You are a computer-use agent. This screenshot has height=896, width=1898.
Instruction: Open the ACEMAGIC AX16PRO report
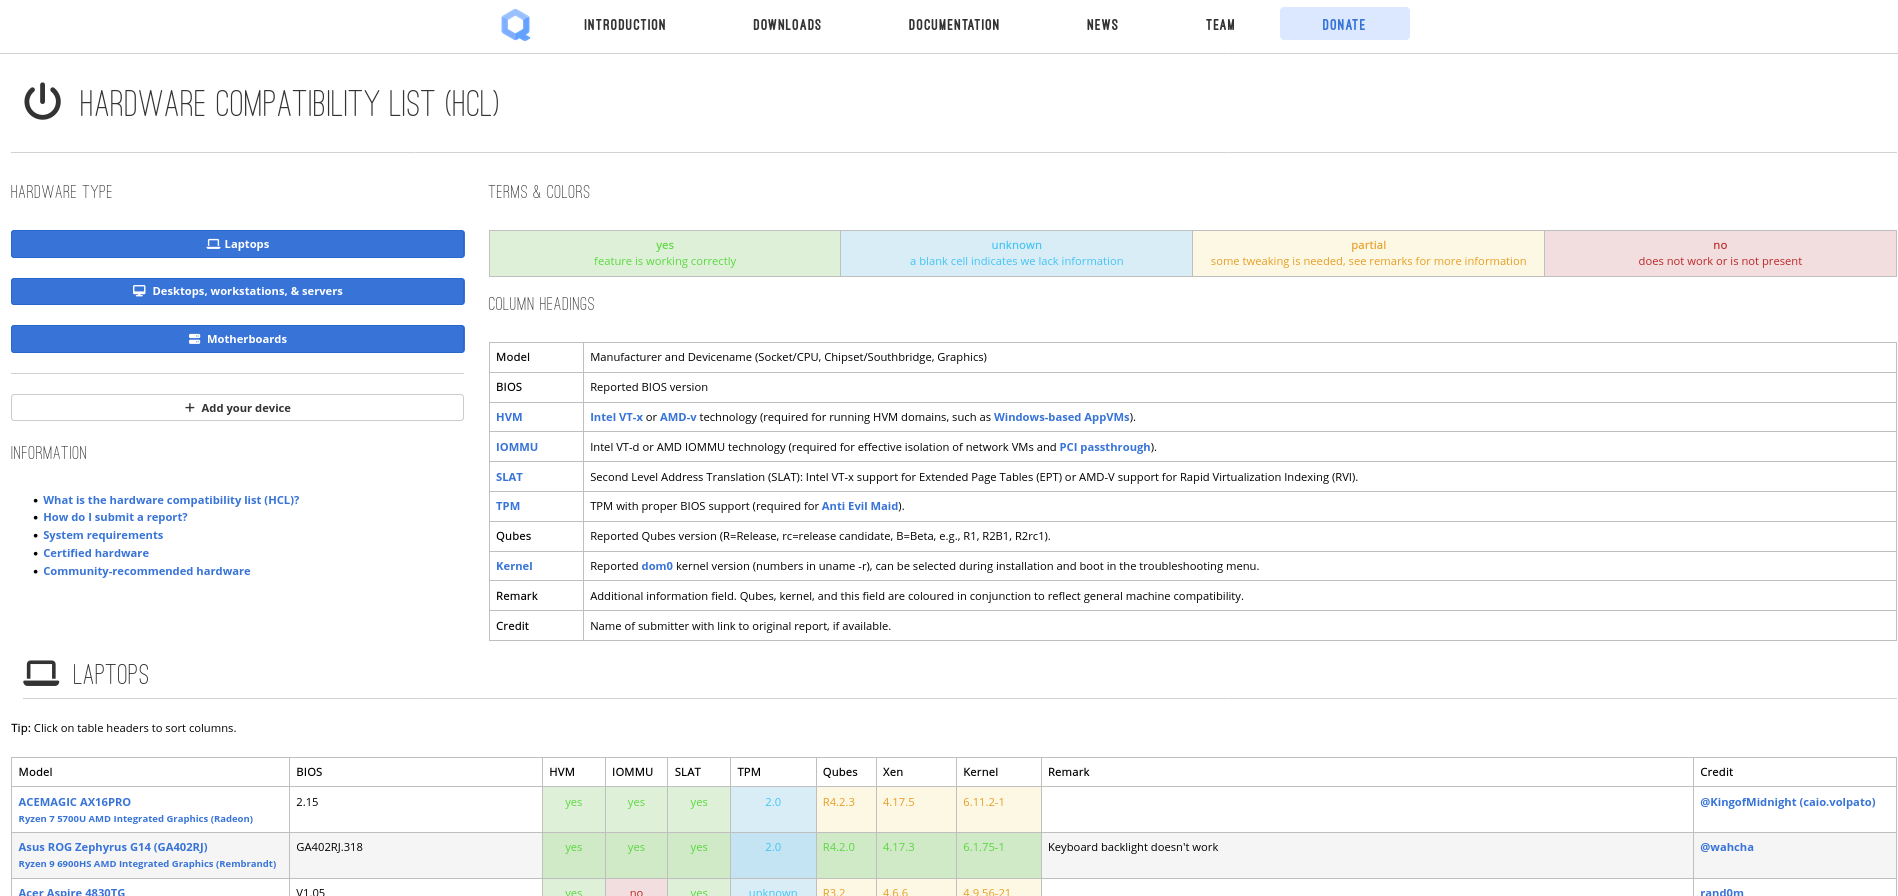click(75, 802)
